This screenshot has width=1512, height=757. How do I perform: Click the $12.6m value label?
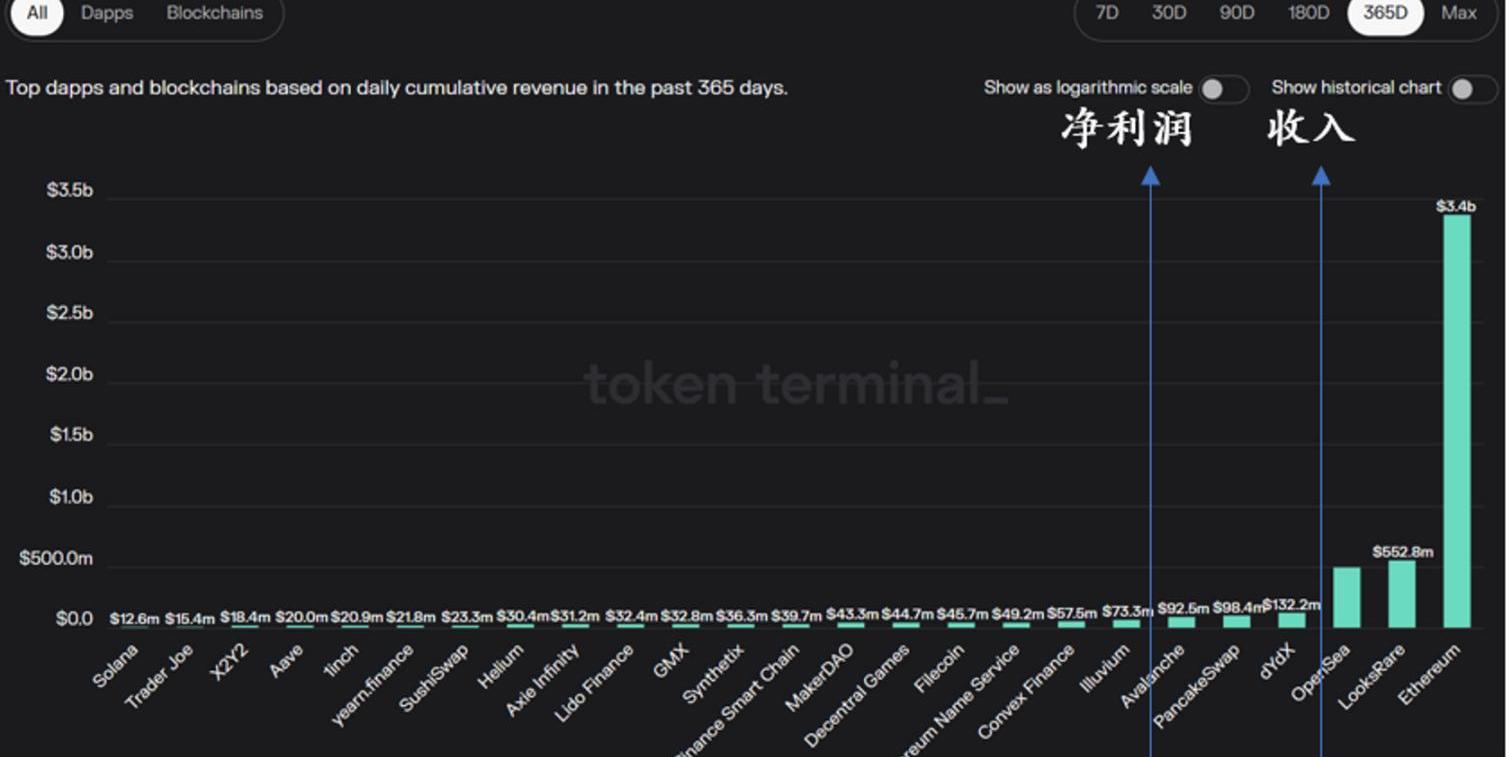tap(135, 619)
